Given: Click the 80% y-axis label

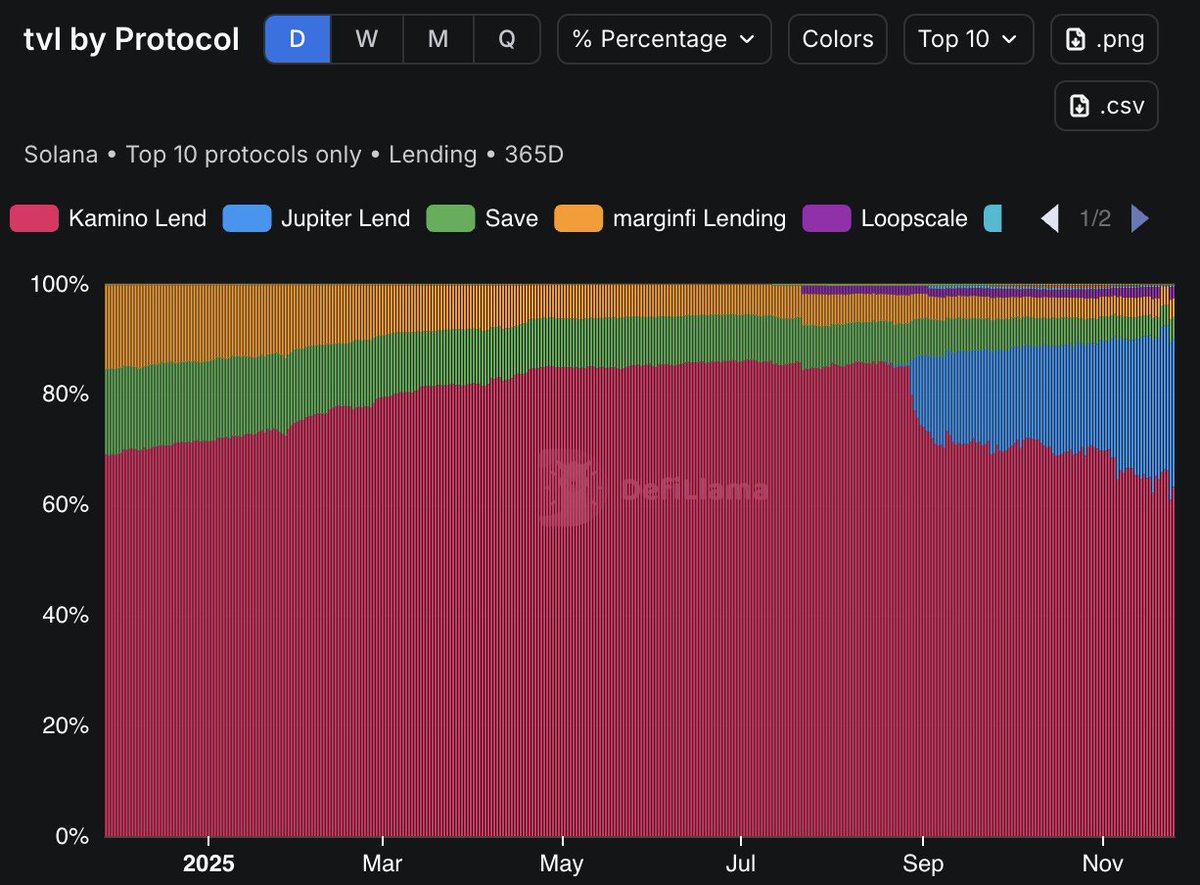Looking at the screenshot, I should pyautogui.click(x=67, y=394).
